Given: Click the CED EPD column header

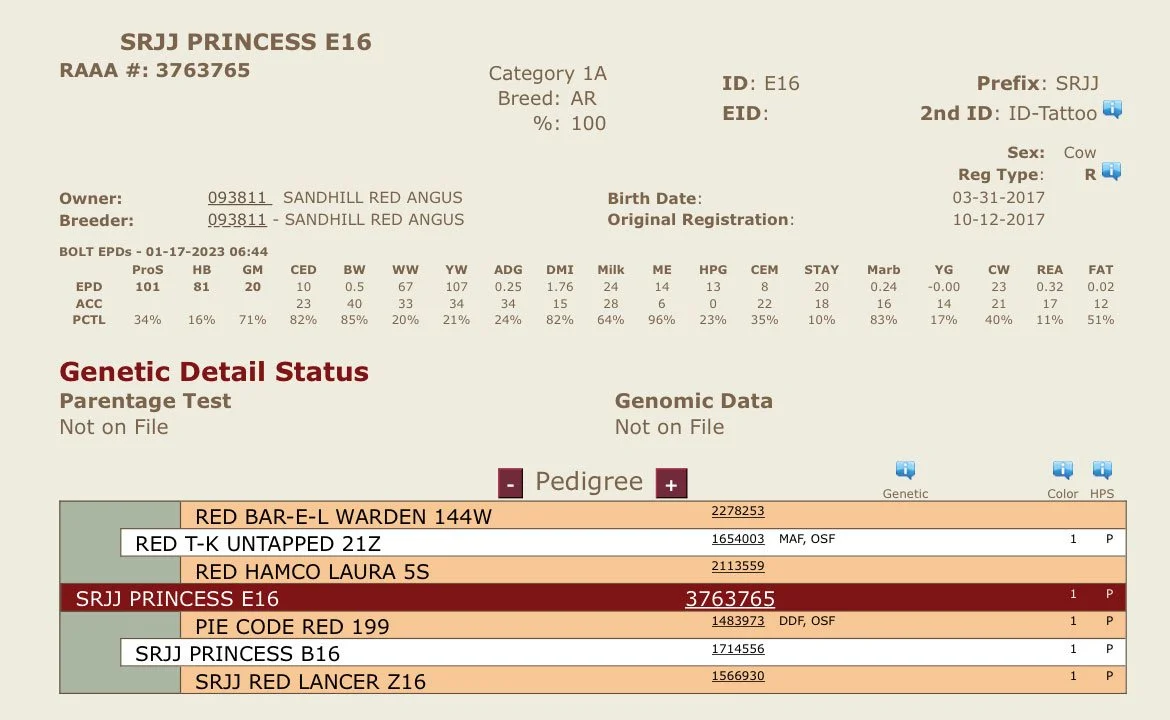Looking at the screenshot, I should tap(304, 269).
